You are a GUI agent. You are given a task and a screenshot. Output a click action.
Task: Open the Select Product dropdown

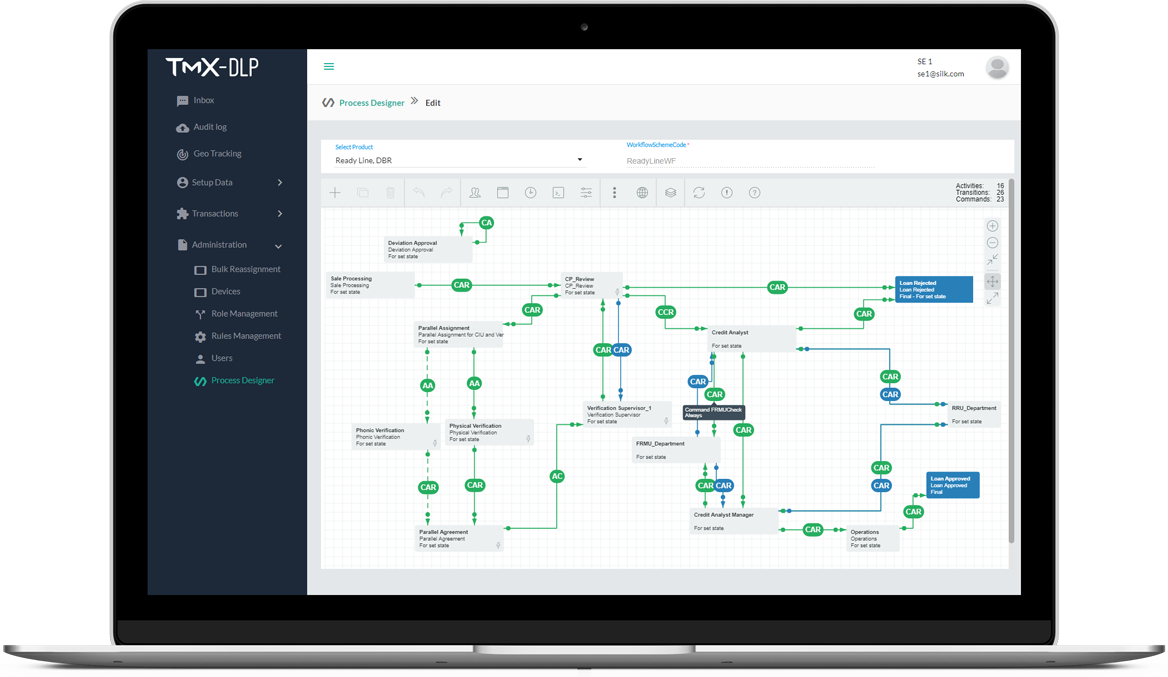click(460, 159)
